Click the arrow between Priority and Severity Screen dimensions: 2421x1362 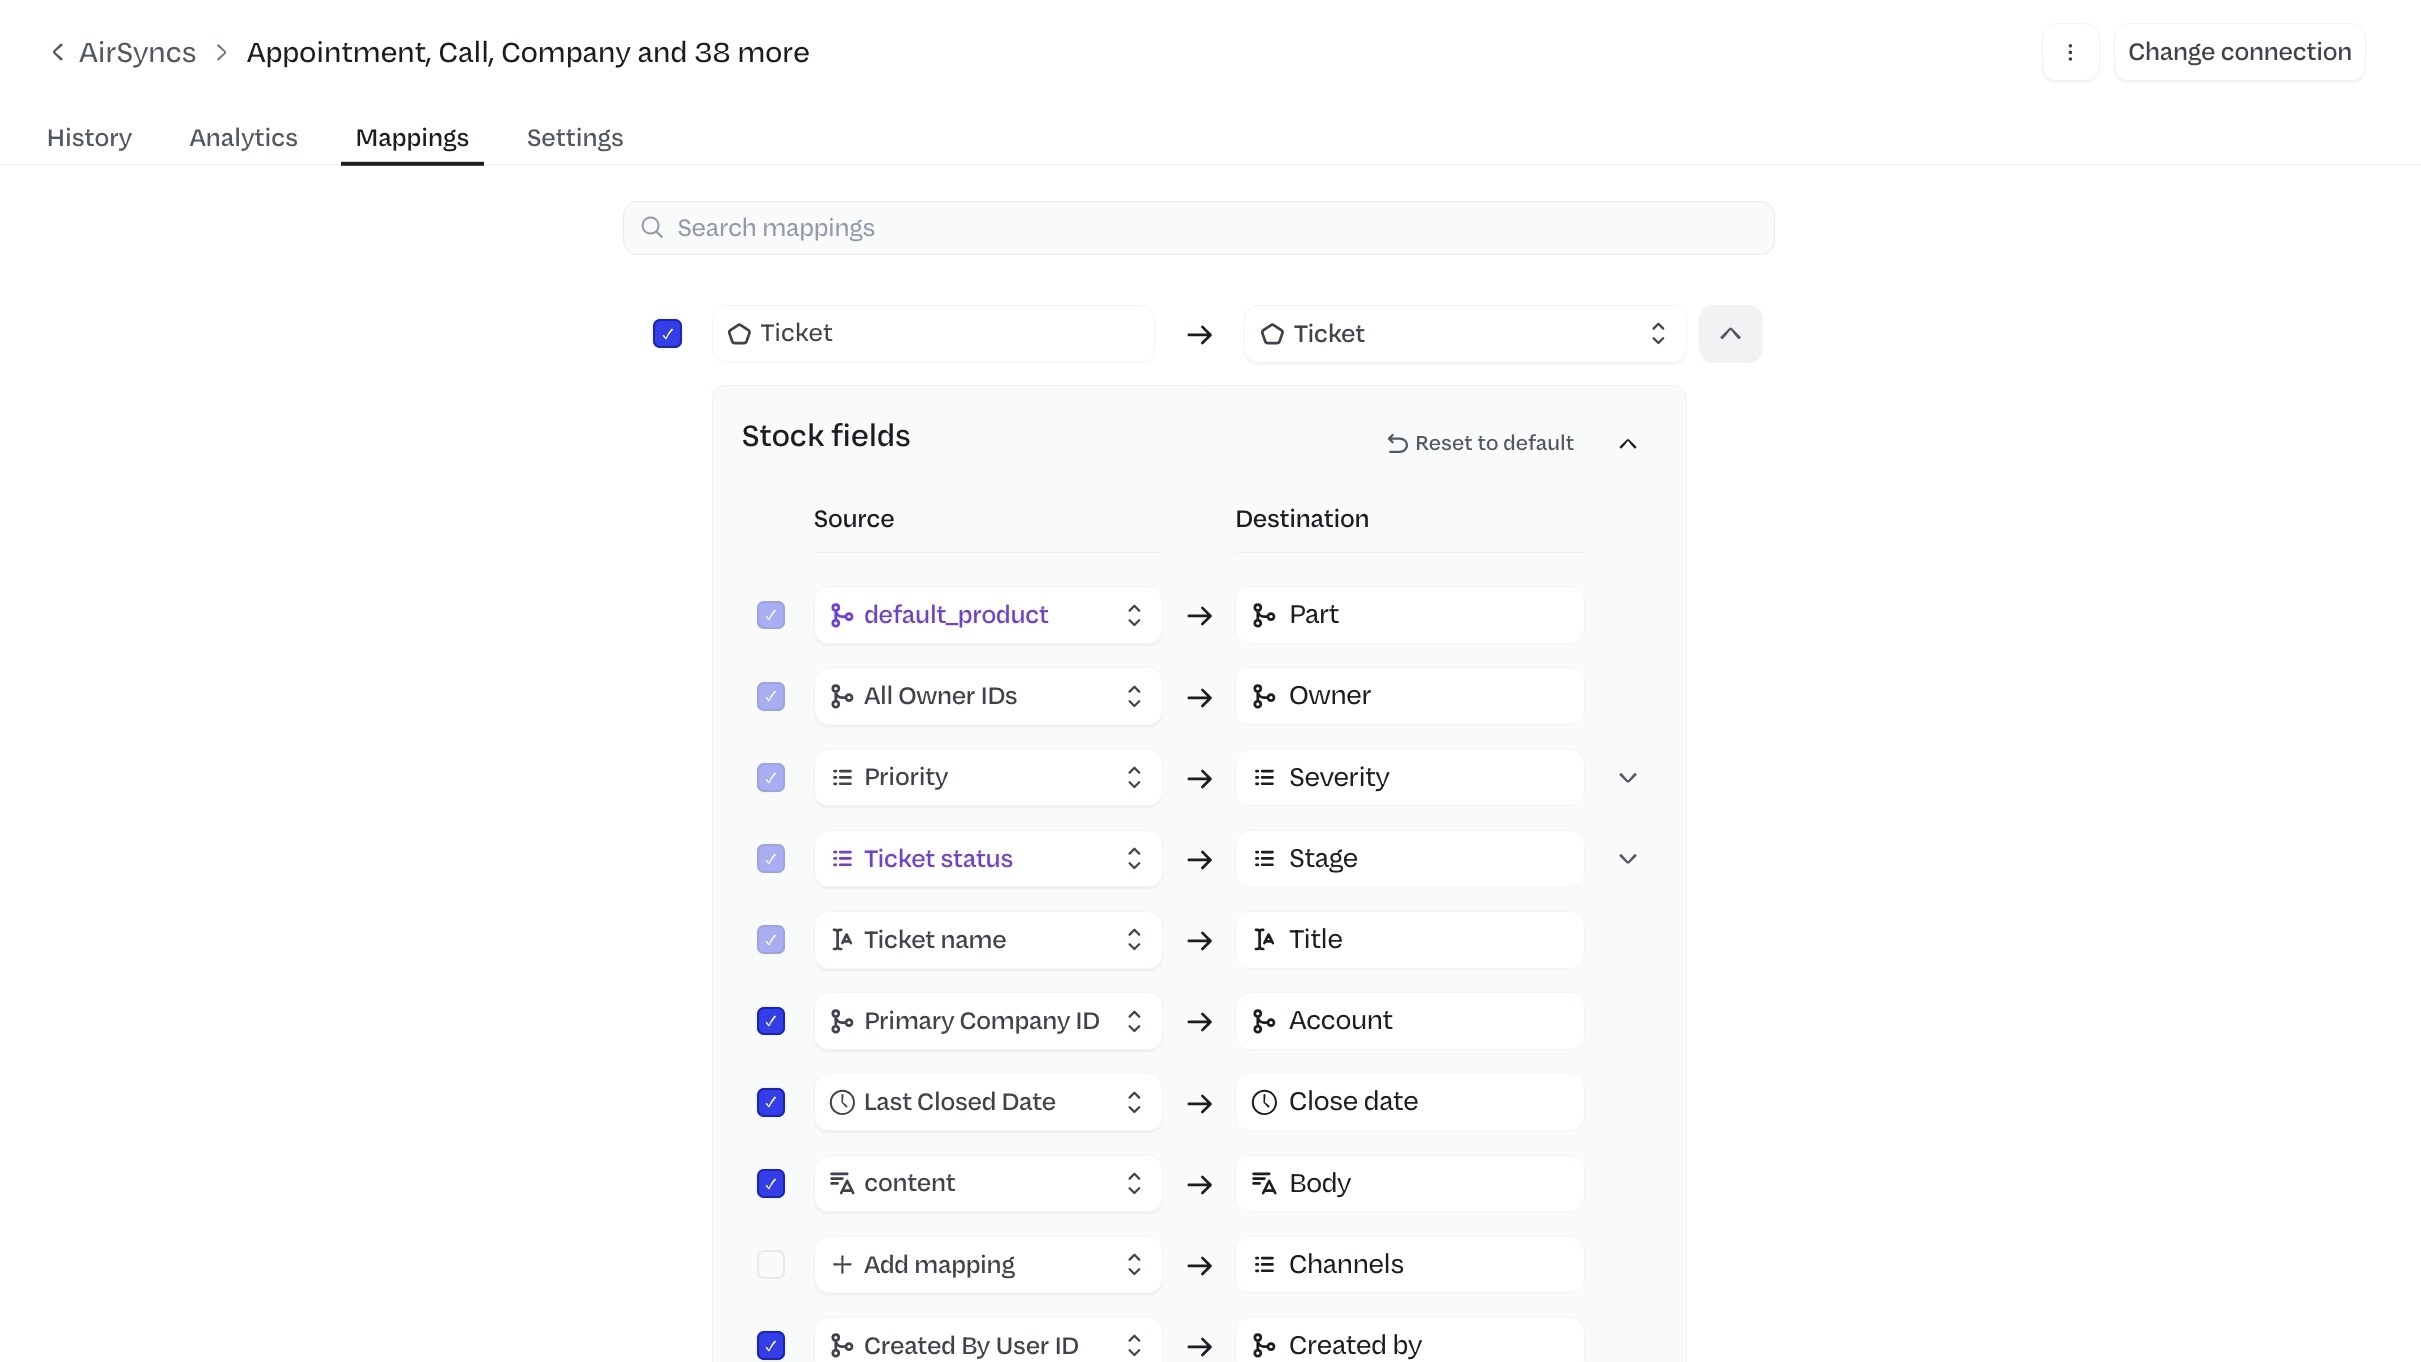click(1199, 778)
